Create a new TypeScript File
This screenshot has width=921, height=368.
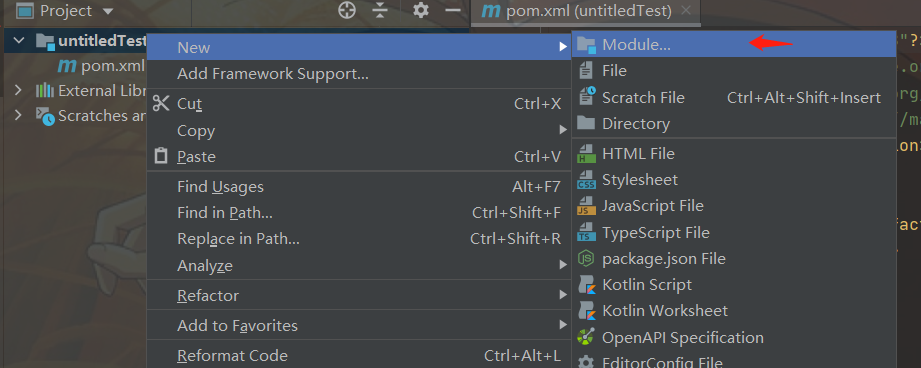click(x=734, y=232)
